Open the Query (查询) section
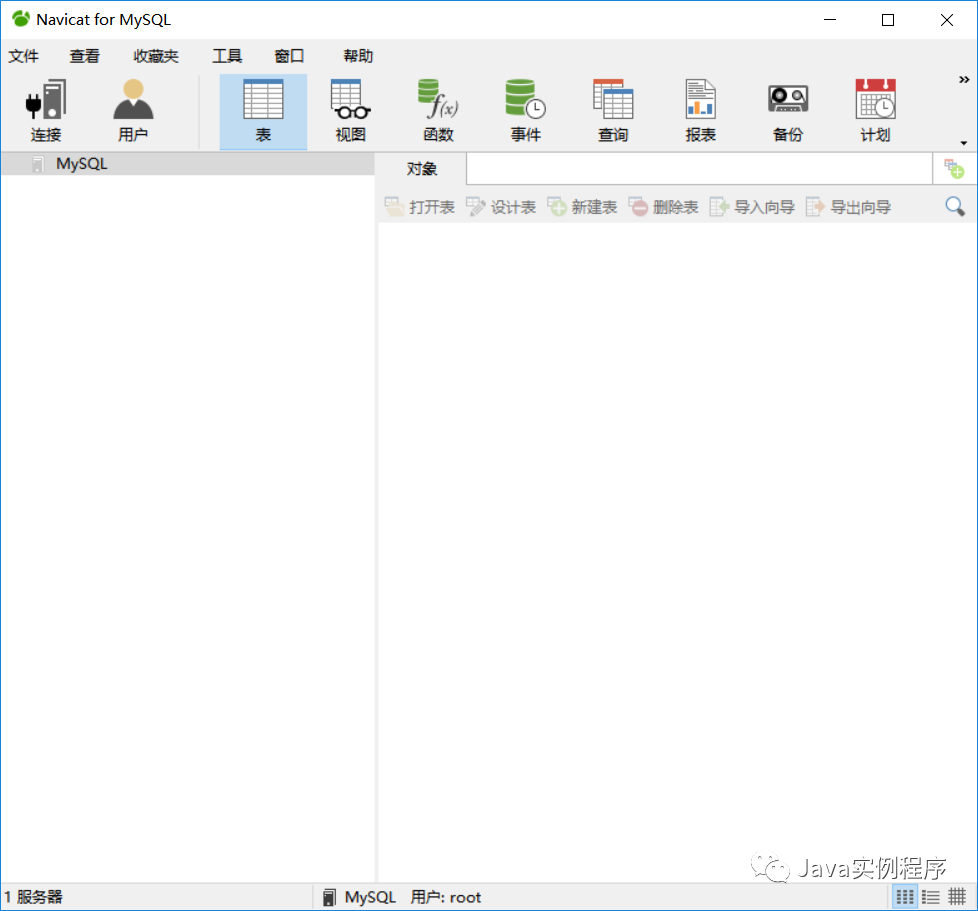Screen dimensions: 978x911 [613, 112]
